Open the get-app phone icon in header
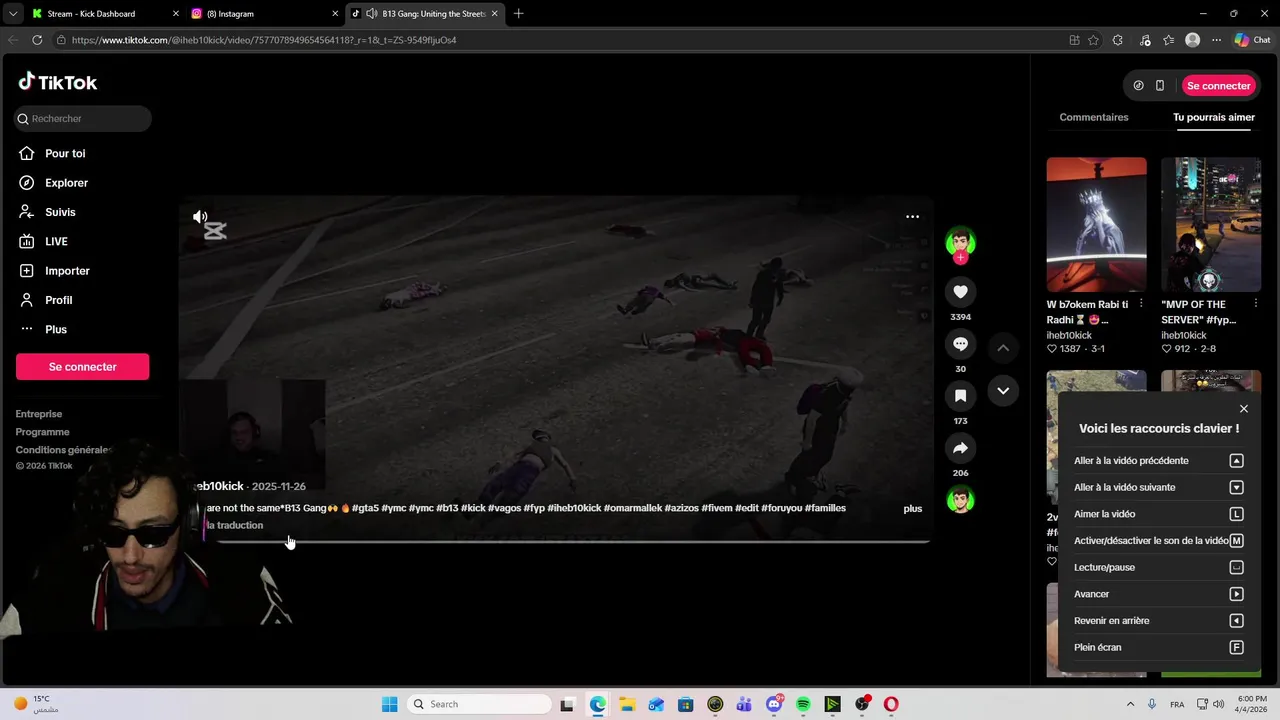1280x720 pixels. (1159, 86)
